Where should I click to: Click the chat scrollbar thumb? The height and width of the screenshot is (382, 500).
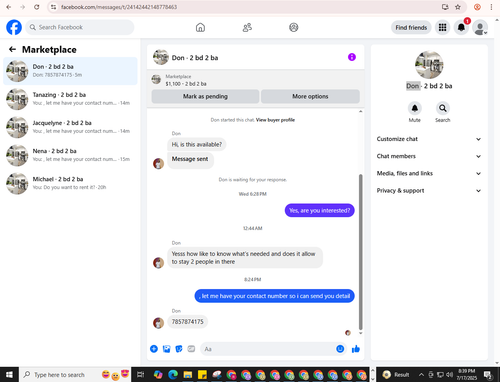(360, 252)
